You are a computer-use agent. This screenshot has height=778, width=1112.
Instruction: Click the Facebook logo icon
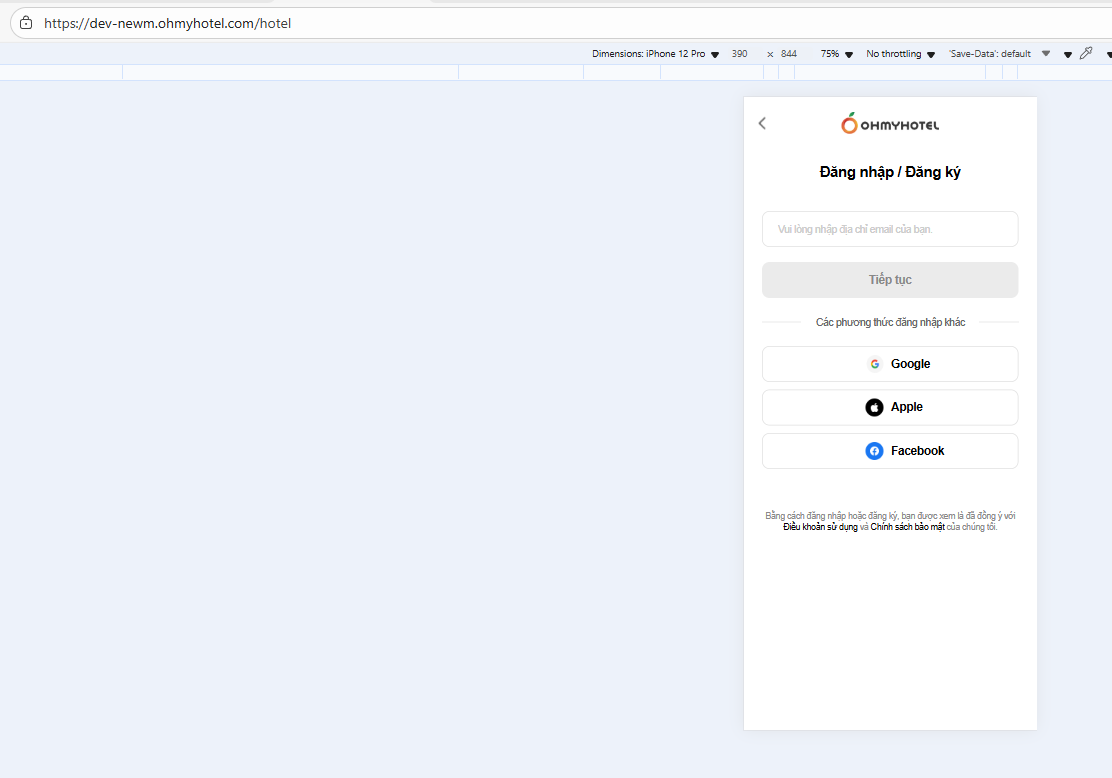[874, 451]
